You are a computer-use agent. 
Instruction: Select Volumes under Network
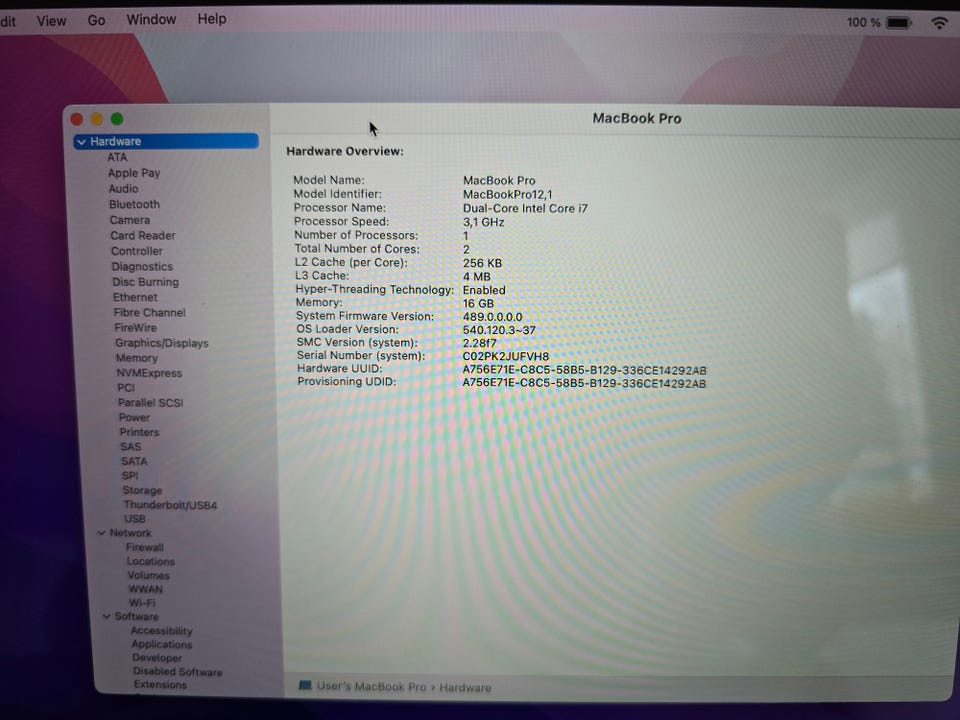[149, 576]
